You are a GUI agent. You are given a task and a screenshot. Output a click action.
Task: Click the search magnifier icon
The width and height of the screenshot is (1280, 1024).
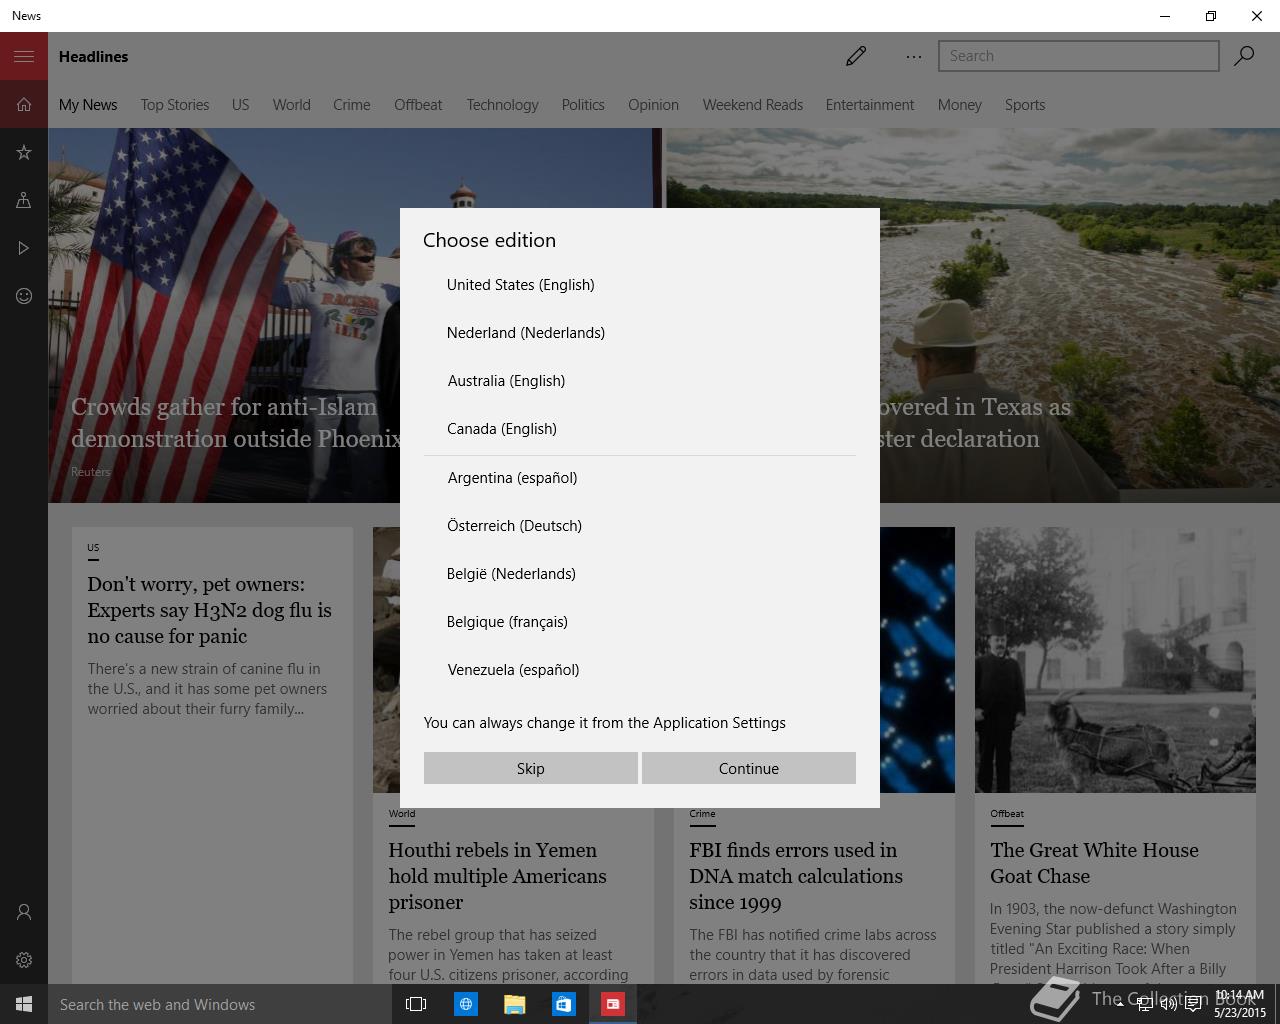point(1244,56)
